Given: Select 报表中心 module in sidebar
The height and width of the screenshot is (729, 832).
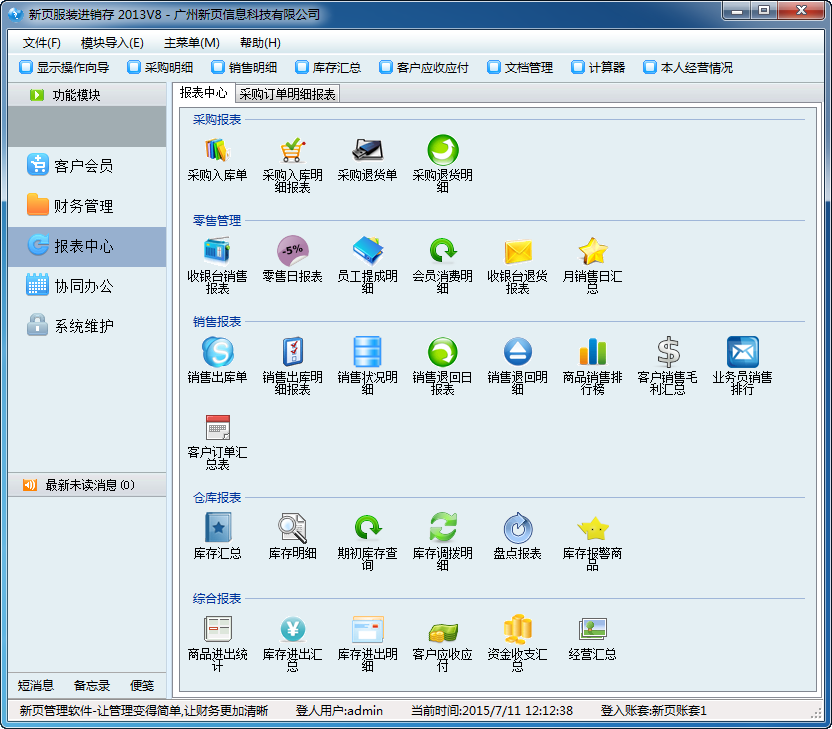Looking at the screenshot, I should tap(87, 246).
